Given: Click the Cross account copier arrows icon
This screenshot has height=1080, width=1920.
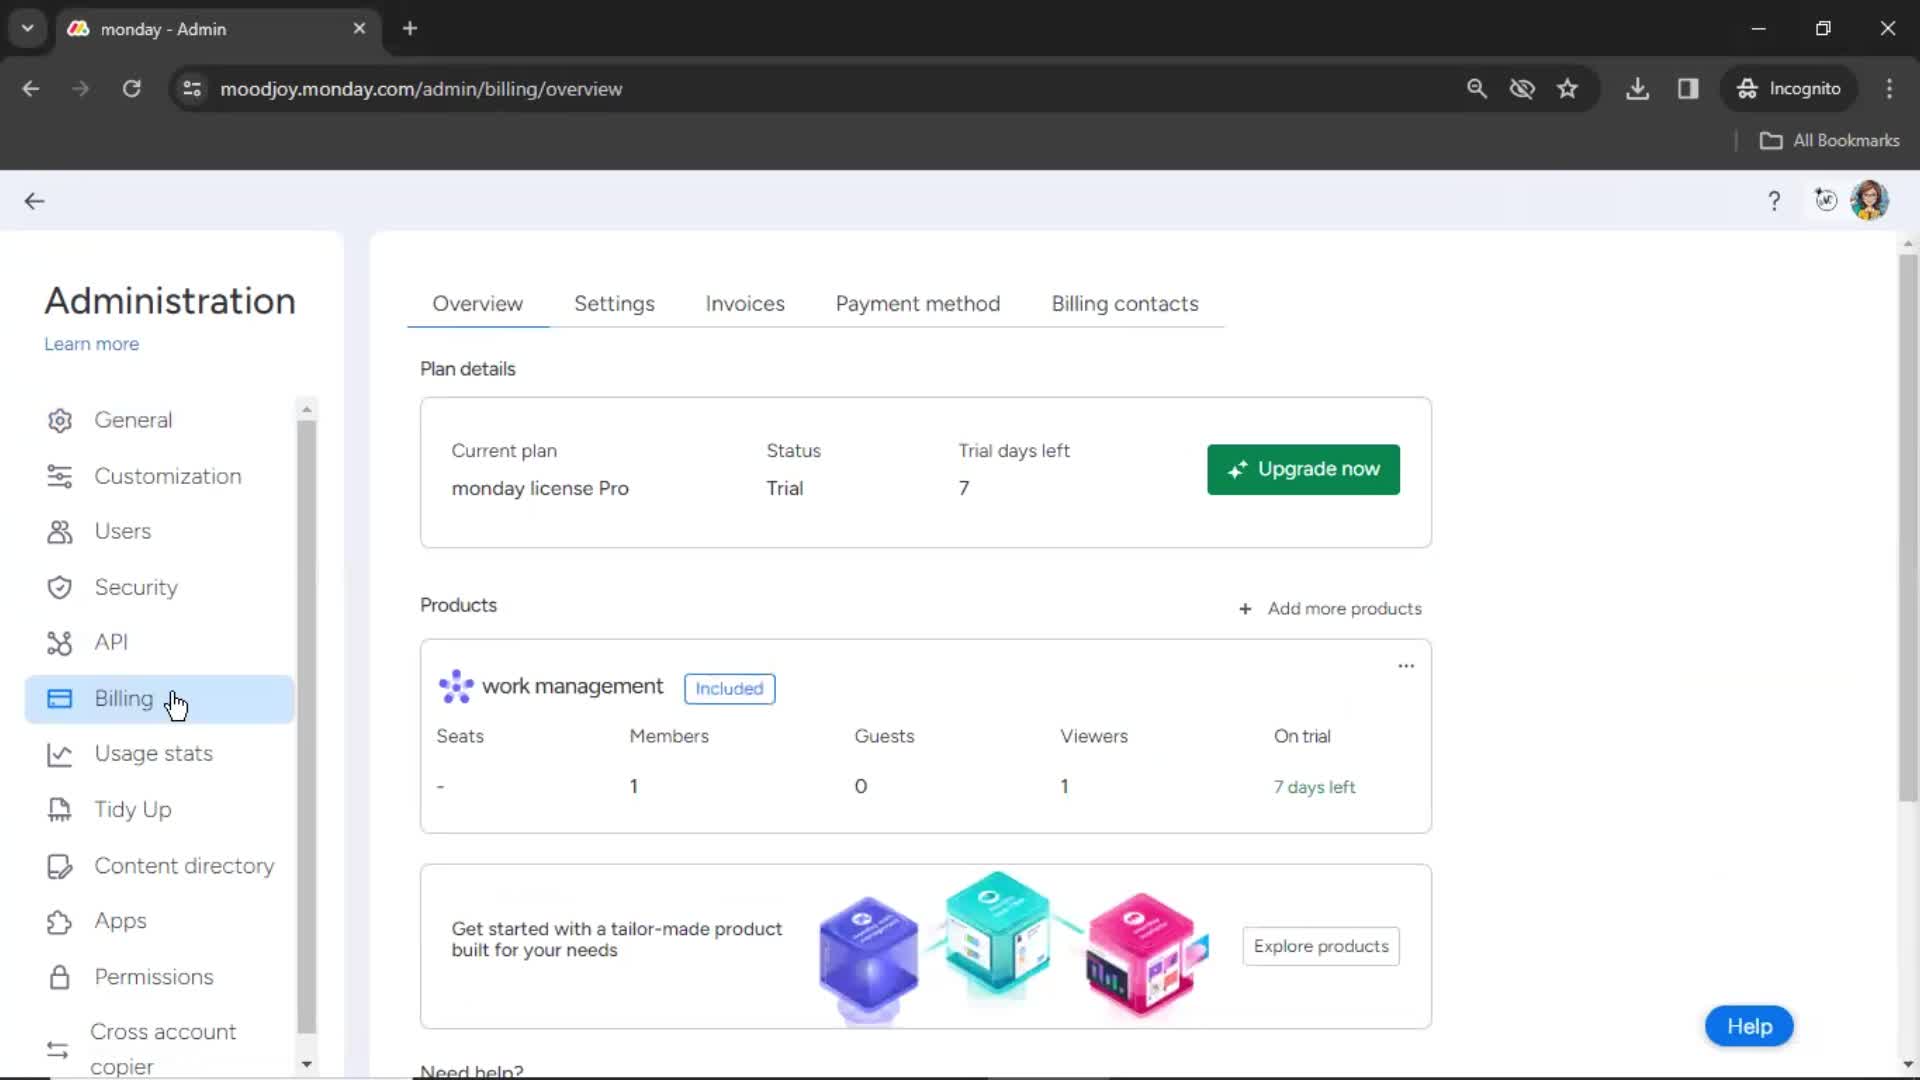Looking at the screenshot, I should pos(58,1050).
